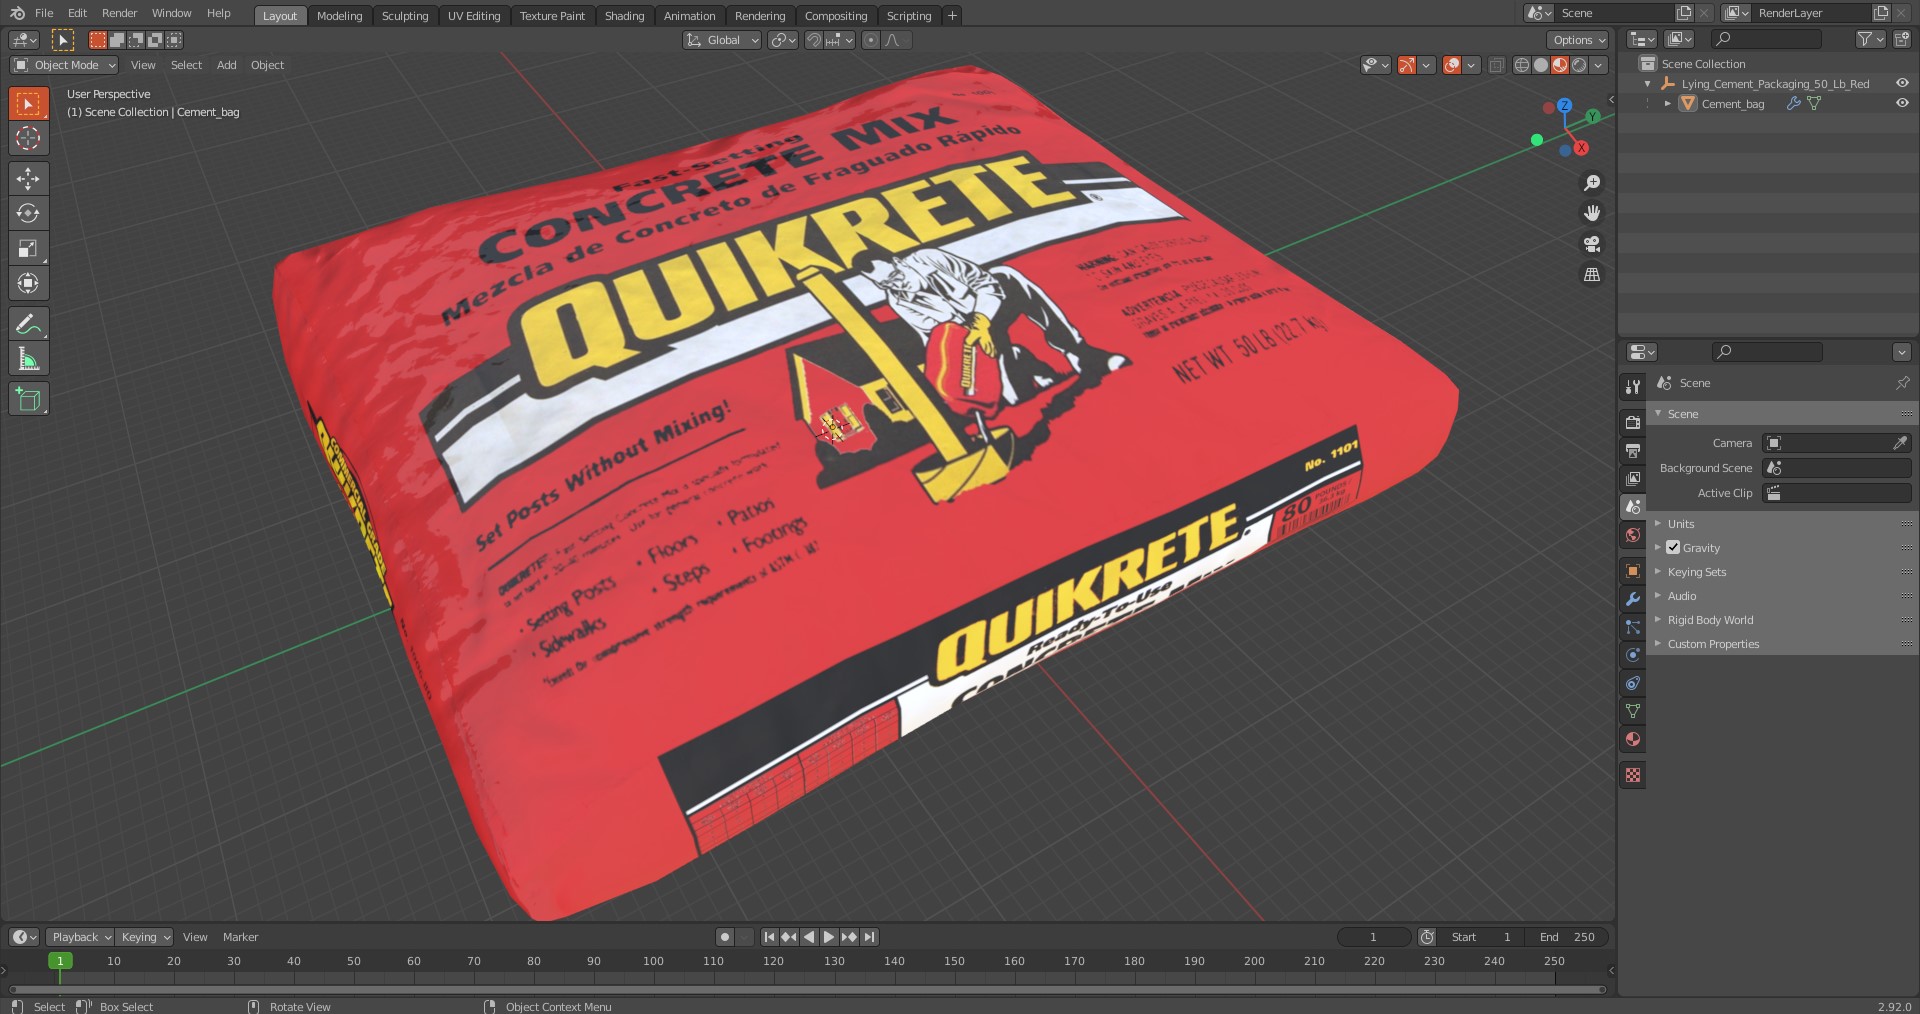
Task: Activate the Rotate tool
Action: coord(28,213)
